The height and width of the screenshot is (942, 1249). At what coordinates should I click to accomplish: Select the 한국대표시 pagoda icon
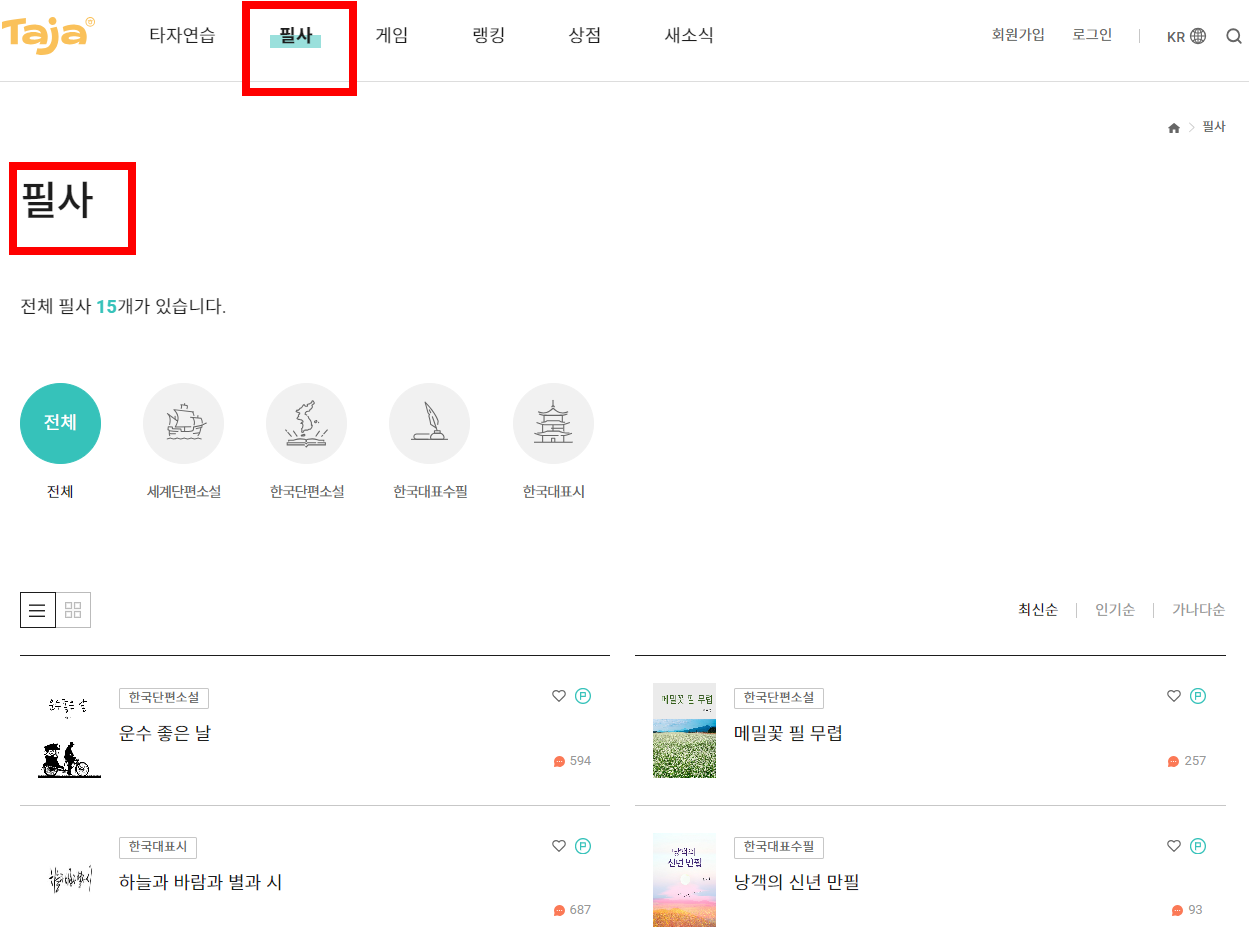pos(553,422)
